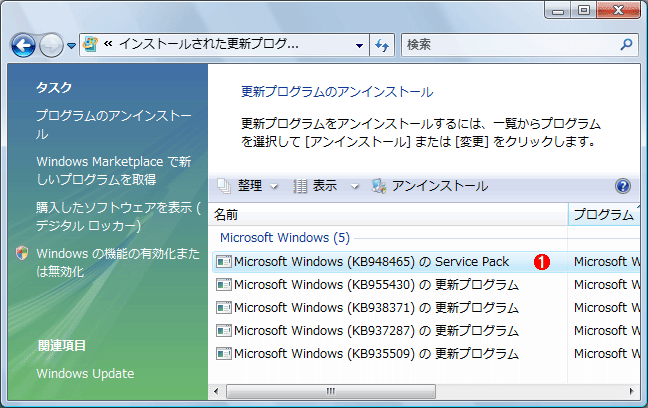Open the address bar history dropdown arrow
The image size is (648, 408).
click(x=359, y=45)
